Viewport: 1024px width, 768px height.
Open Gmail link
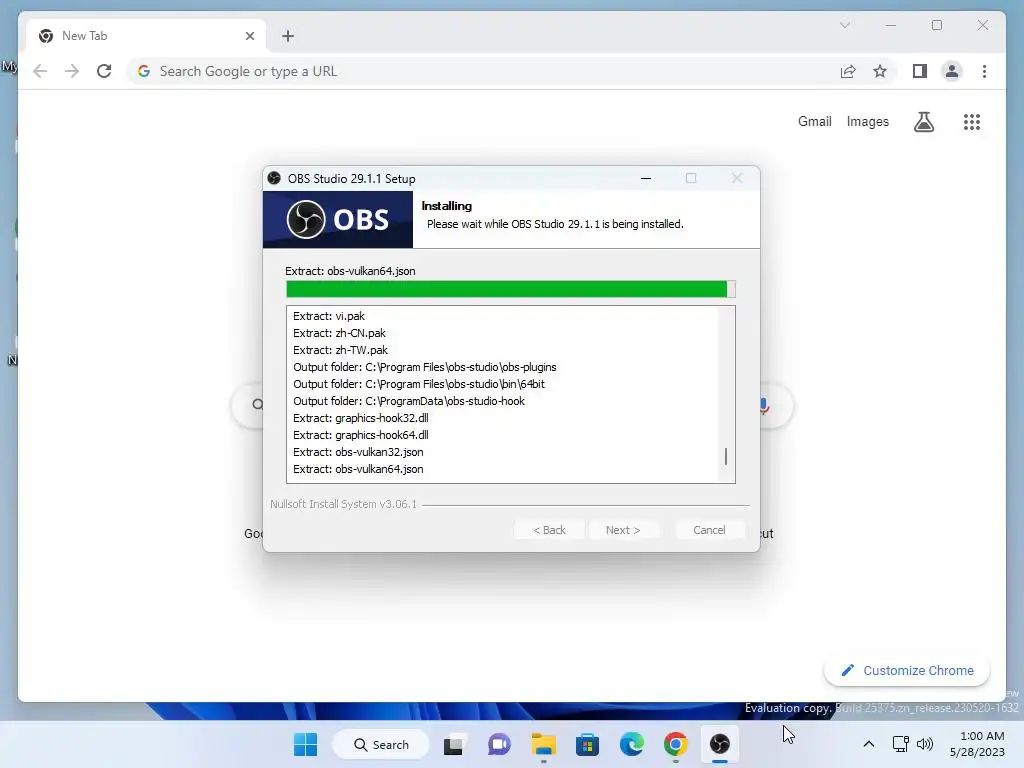(x=814, y=121)
